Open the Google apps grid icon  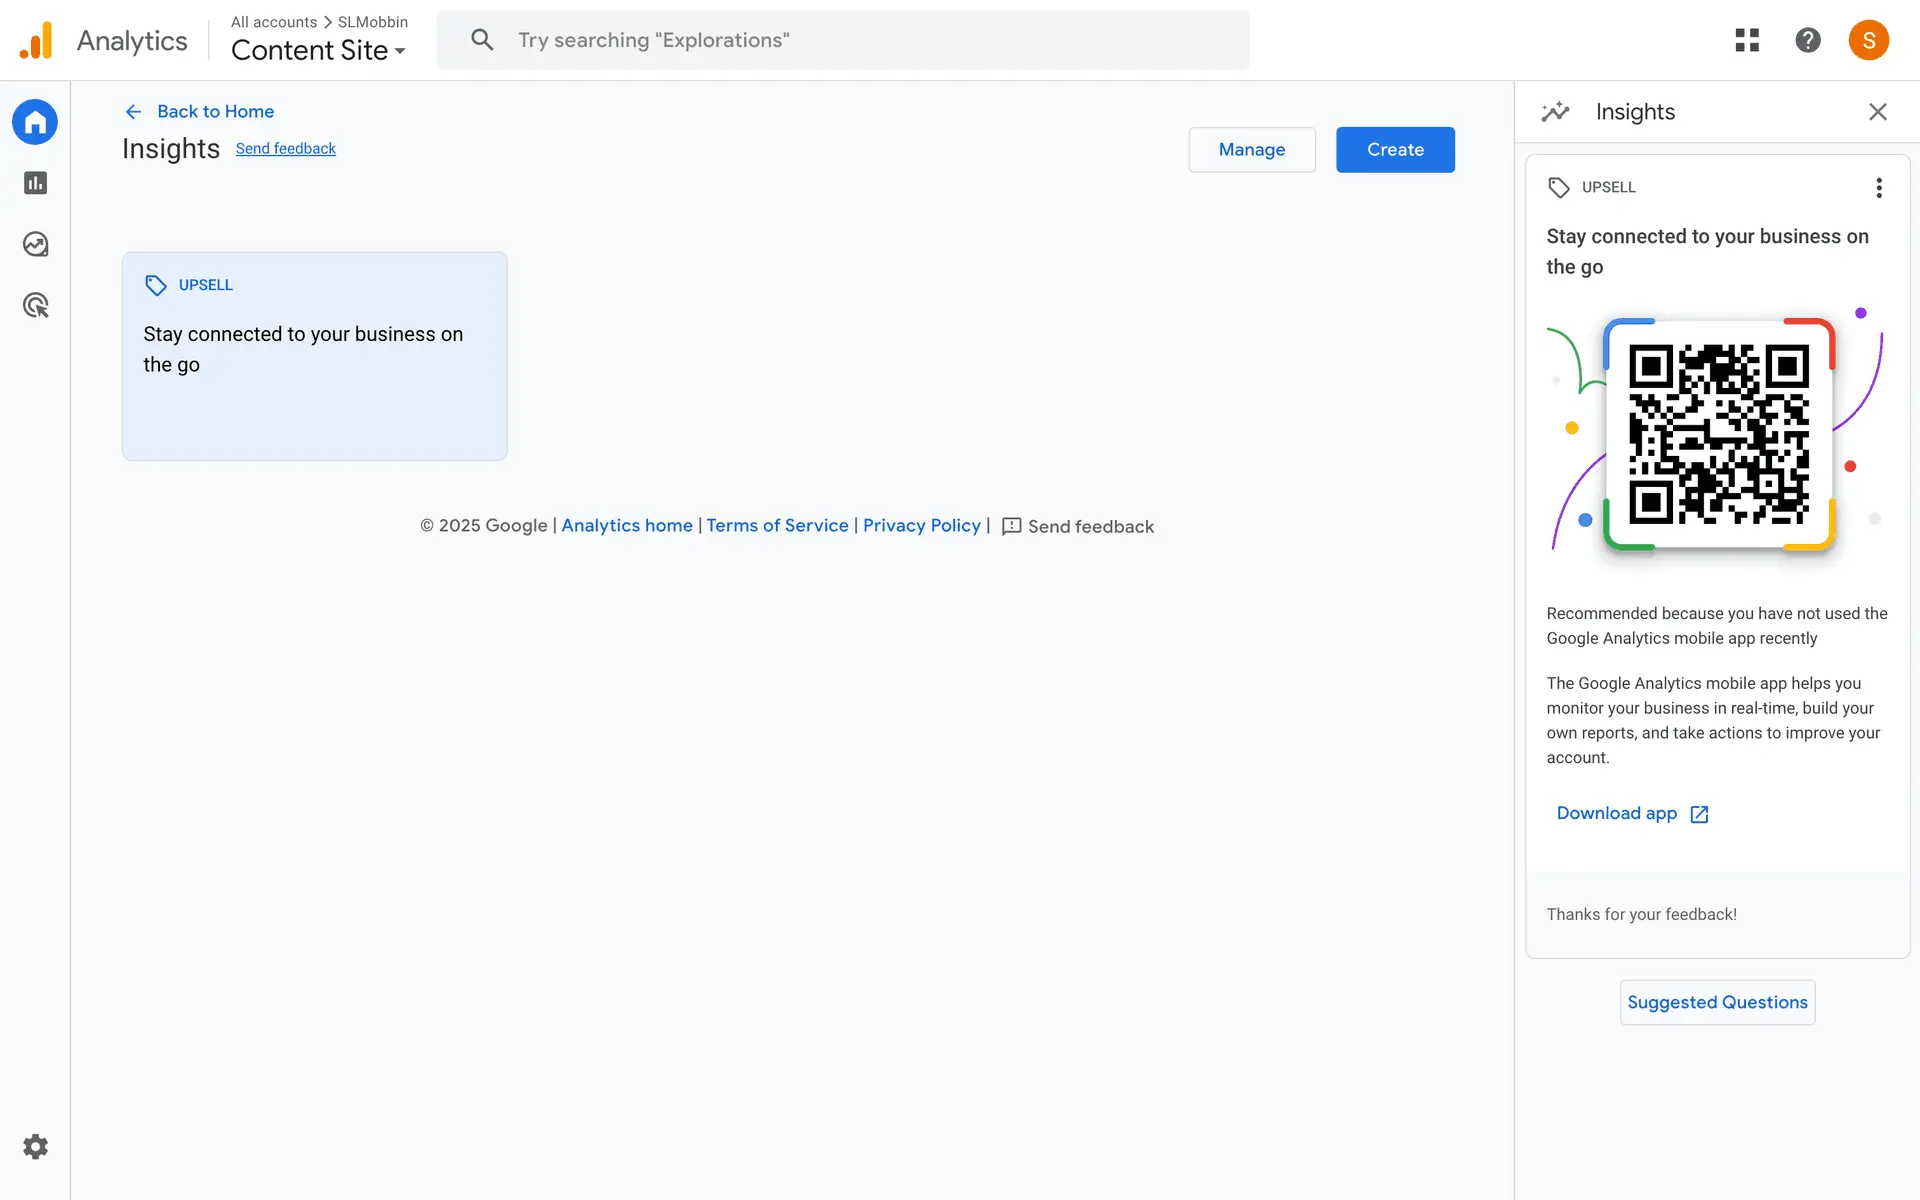point(1747,40)
